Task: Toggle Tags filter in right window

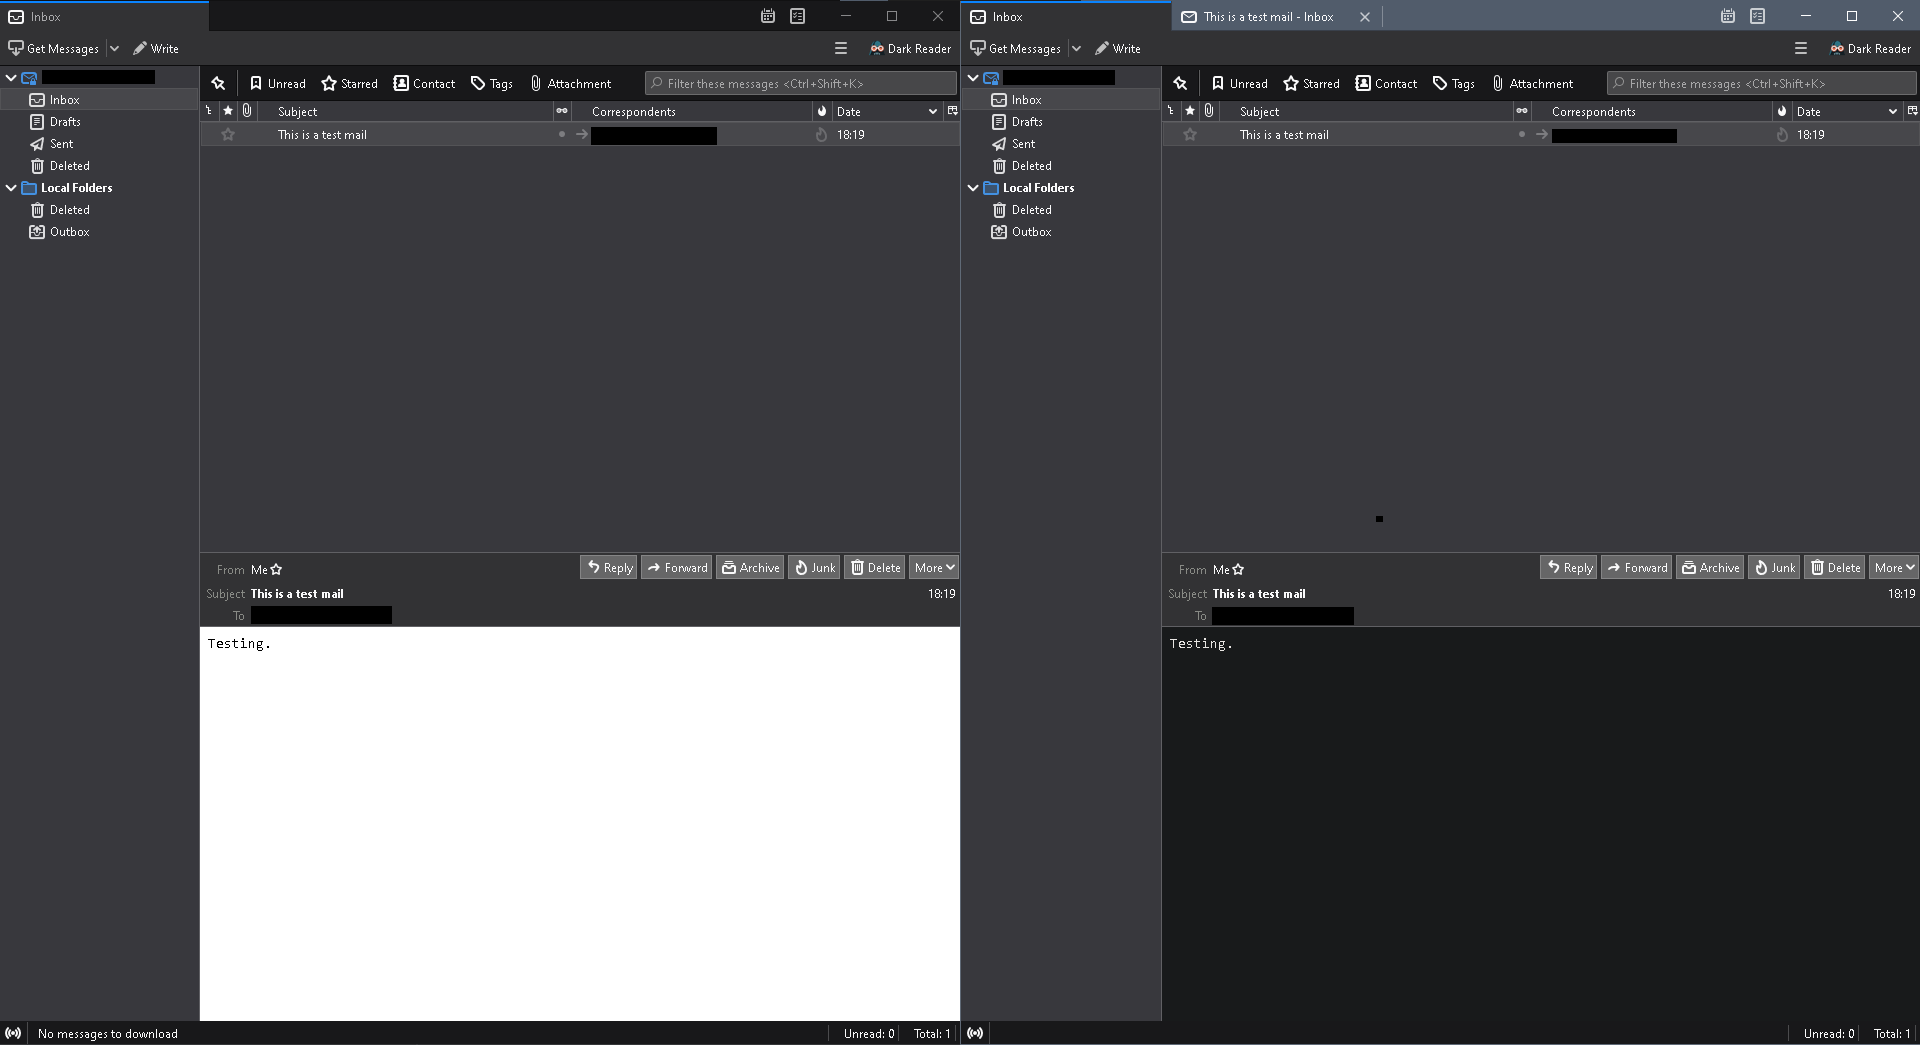Action: pyautogui.click(x=1454, y=83)
